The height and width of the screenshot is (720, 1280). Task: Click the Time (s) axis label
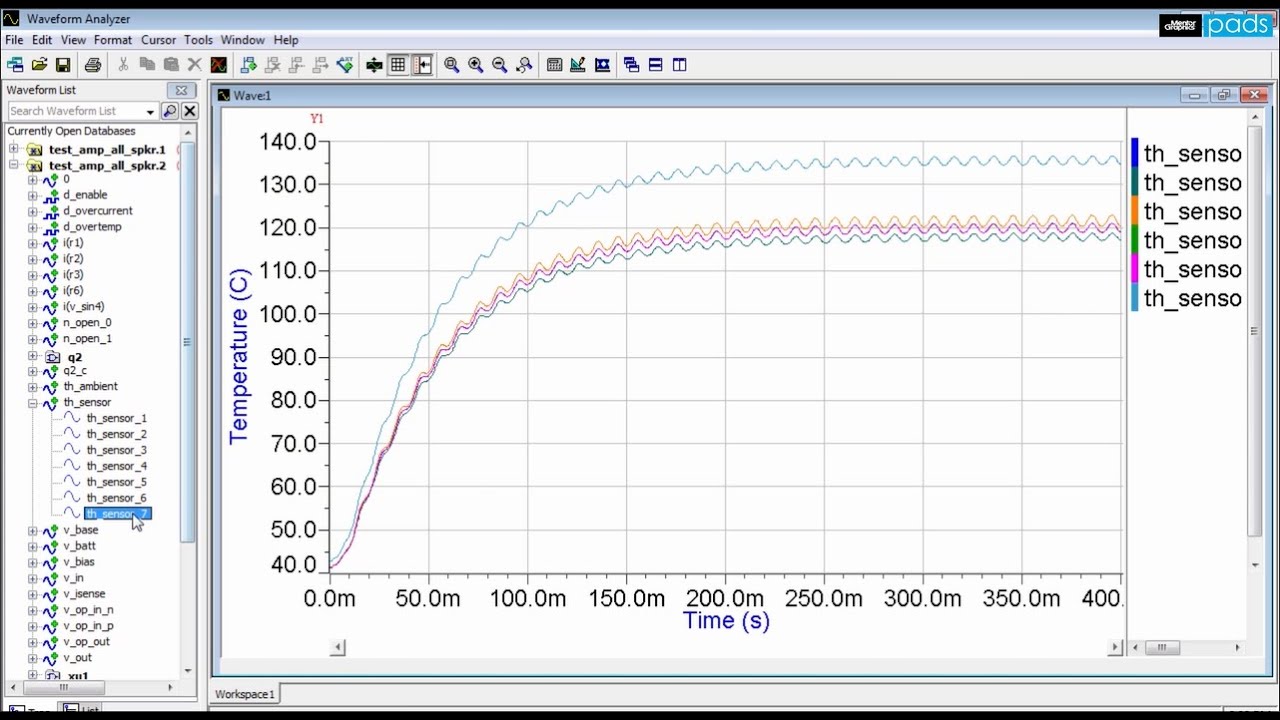tap(727, 621)
